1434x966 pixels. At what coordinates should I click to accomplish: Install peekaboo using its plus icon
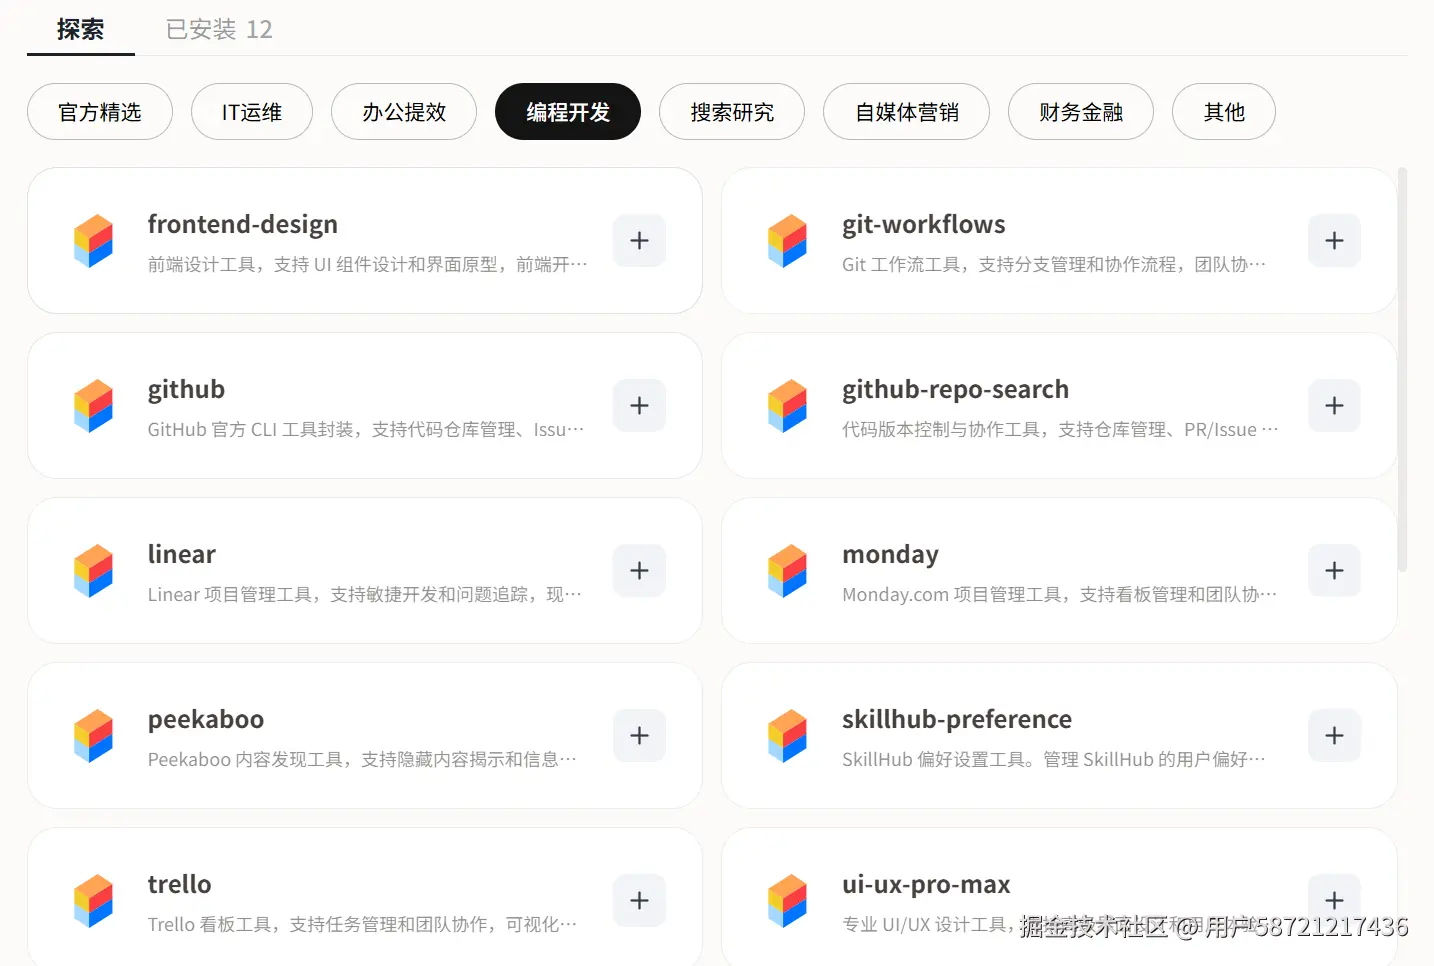pyautogui.click(x=640, y=735)
